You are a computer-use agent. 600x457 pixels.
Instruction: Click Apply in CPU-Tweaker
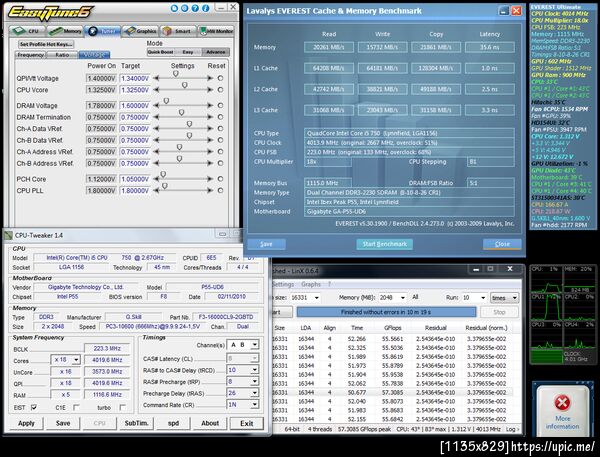(x=26, y=423)
